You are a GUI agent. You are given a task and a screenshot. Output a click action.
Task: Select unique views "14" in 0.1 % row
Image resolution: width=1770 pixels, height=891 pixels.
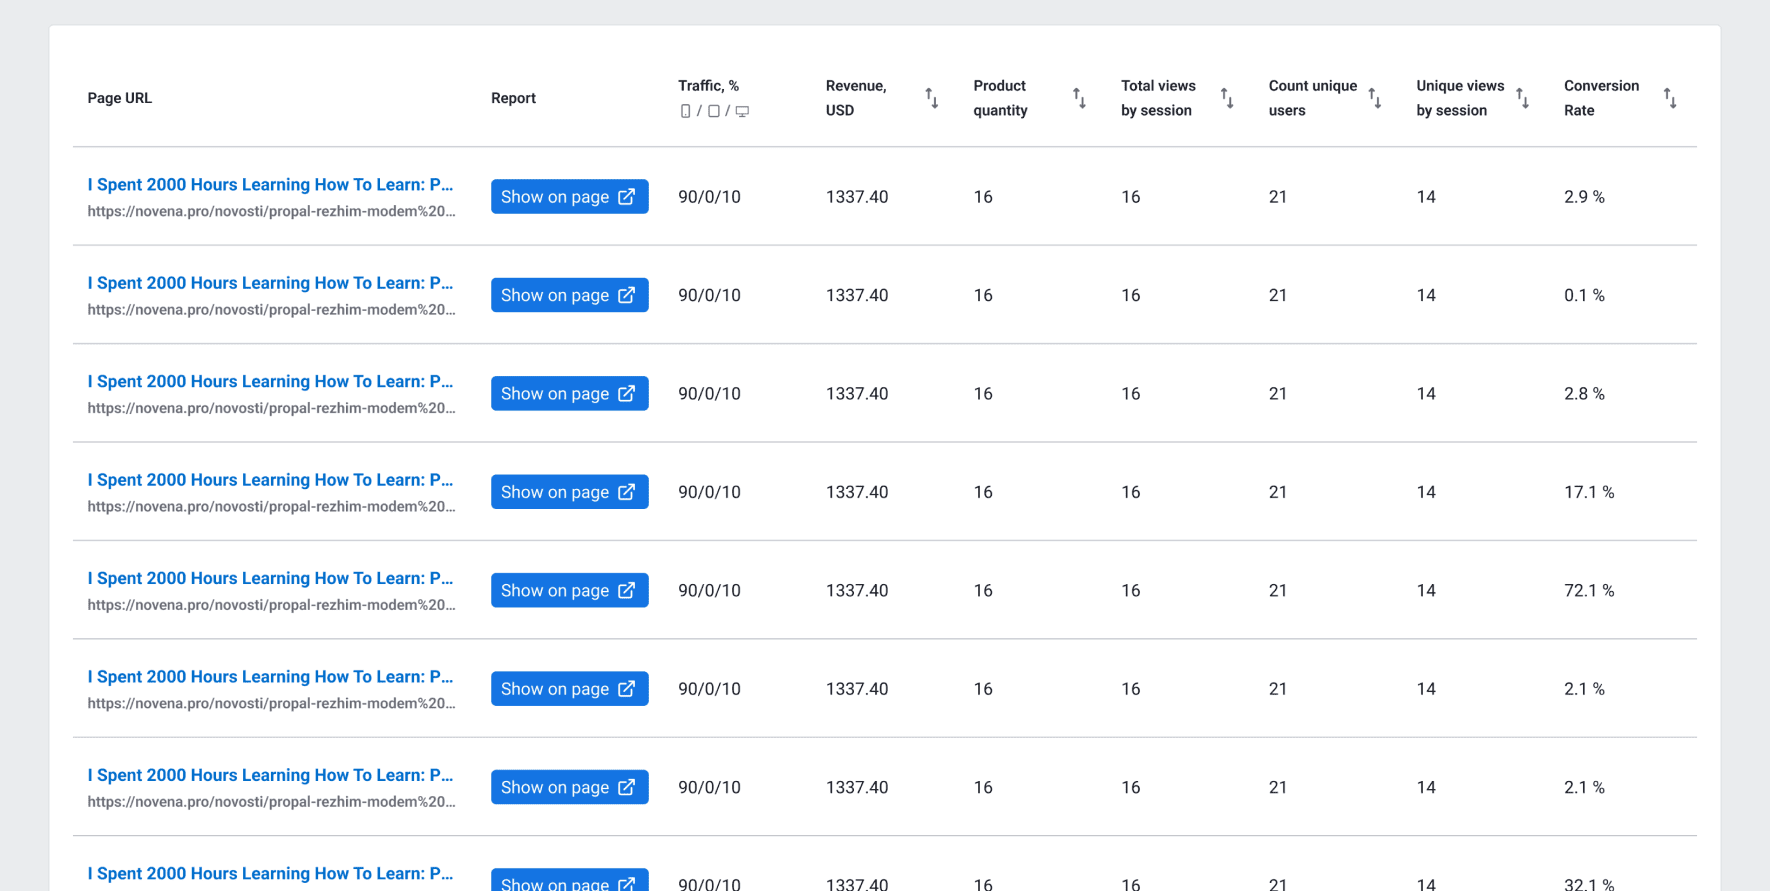point(1426,295)
